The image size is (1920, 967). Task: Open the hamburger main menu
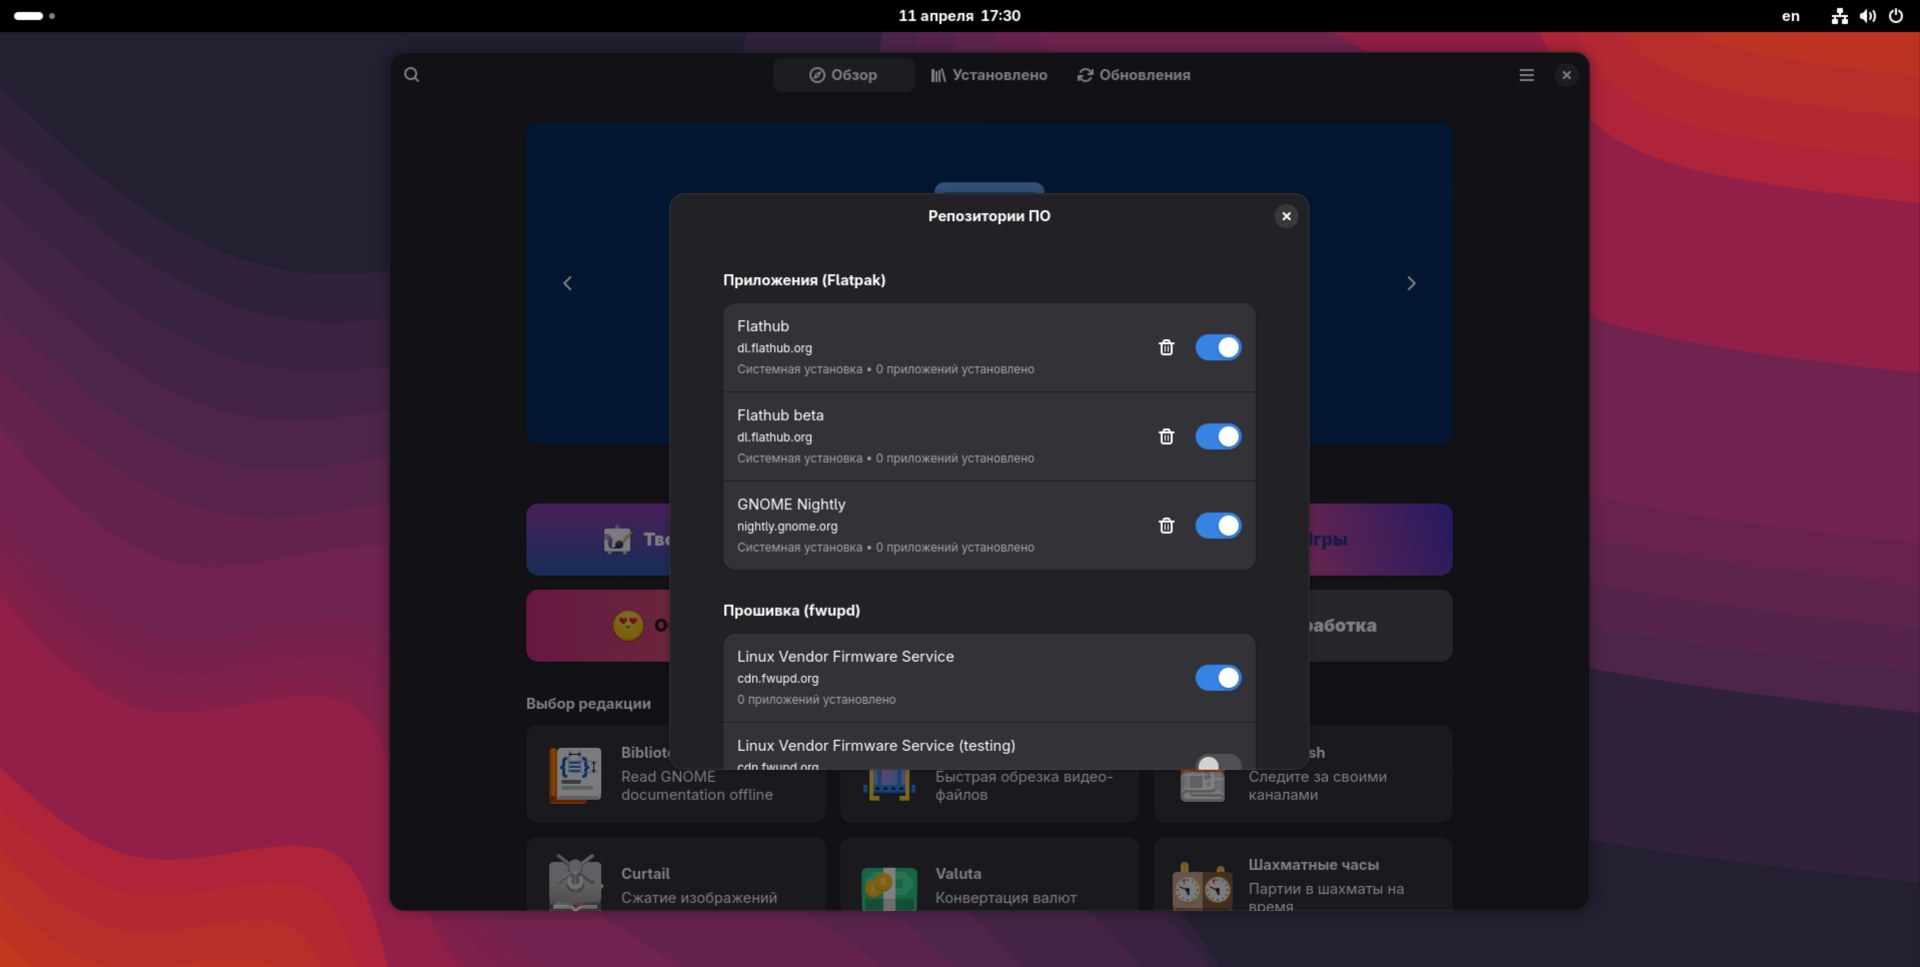(x=1526, y=75)
